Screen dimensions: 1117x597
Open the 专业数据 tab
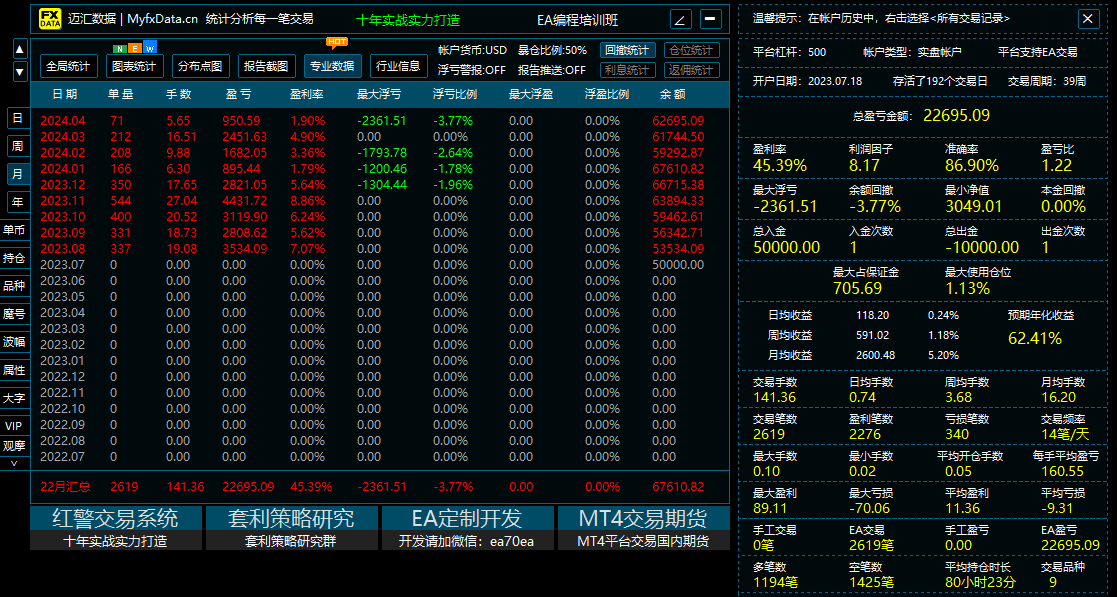[333, 67]
